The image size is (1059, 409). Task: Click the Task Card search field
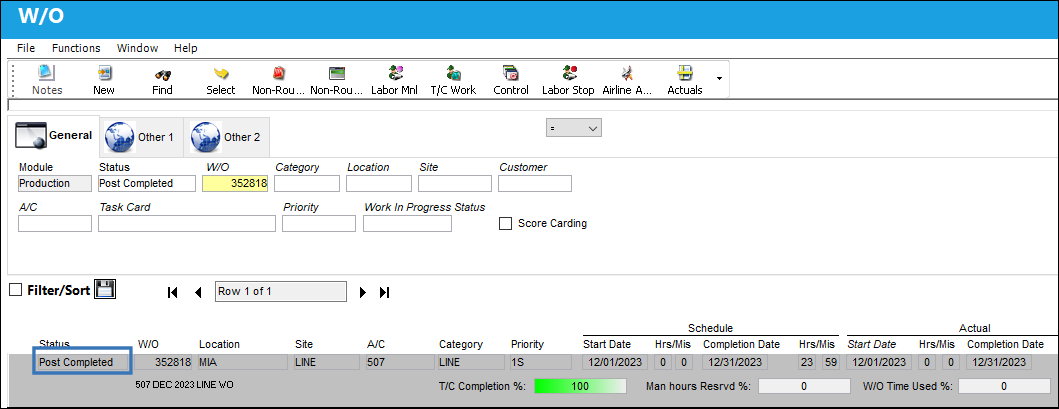point(187,223)
